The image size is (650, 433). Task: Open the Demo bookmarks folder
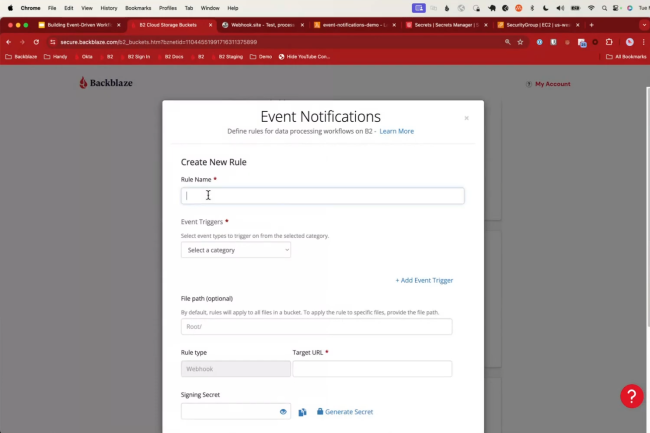pyautogui.click(x=260, y=57)
